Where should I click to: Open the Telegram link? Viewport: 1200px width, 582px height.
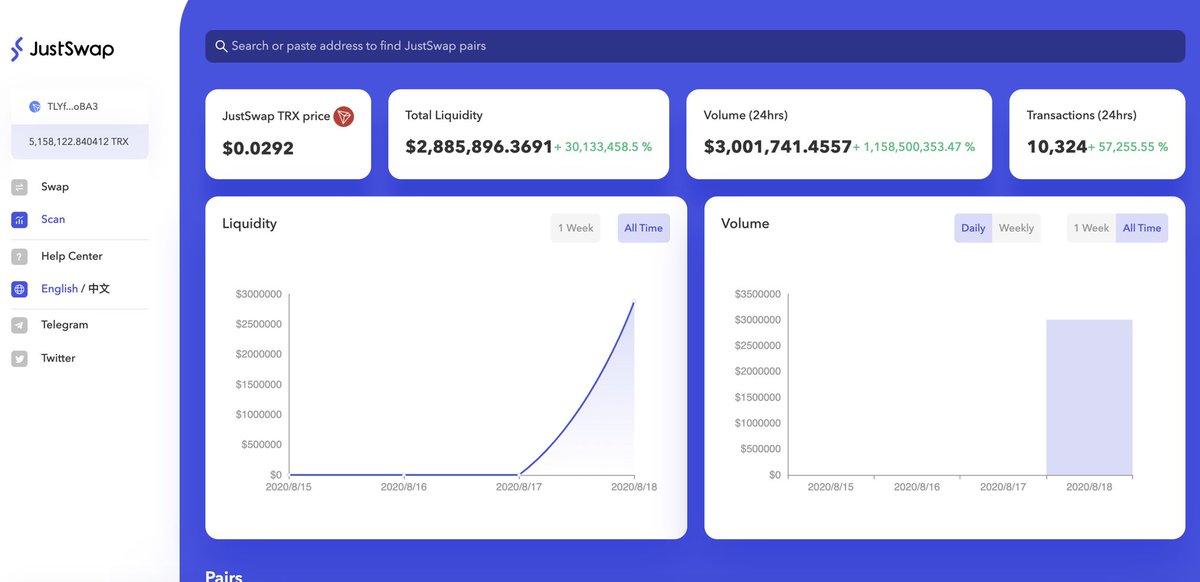coord(65,325)
